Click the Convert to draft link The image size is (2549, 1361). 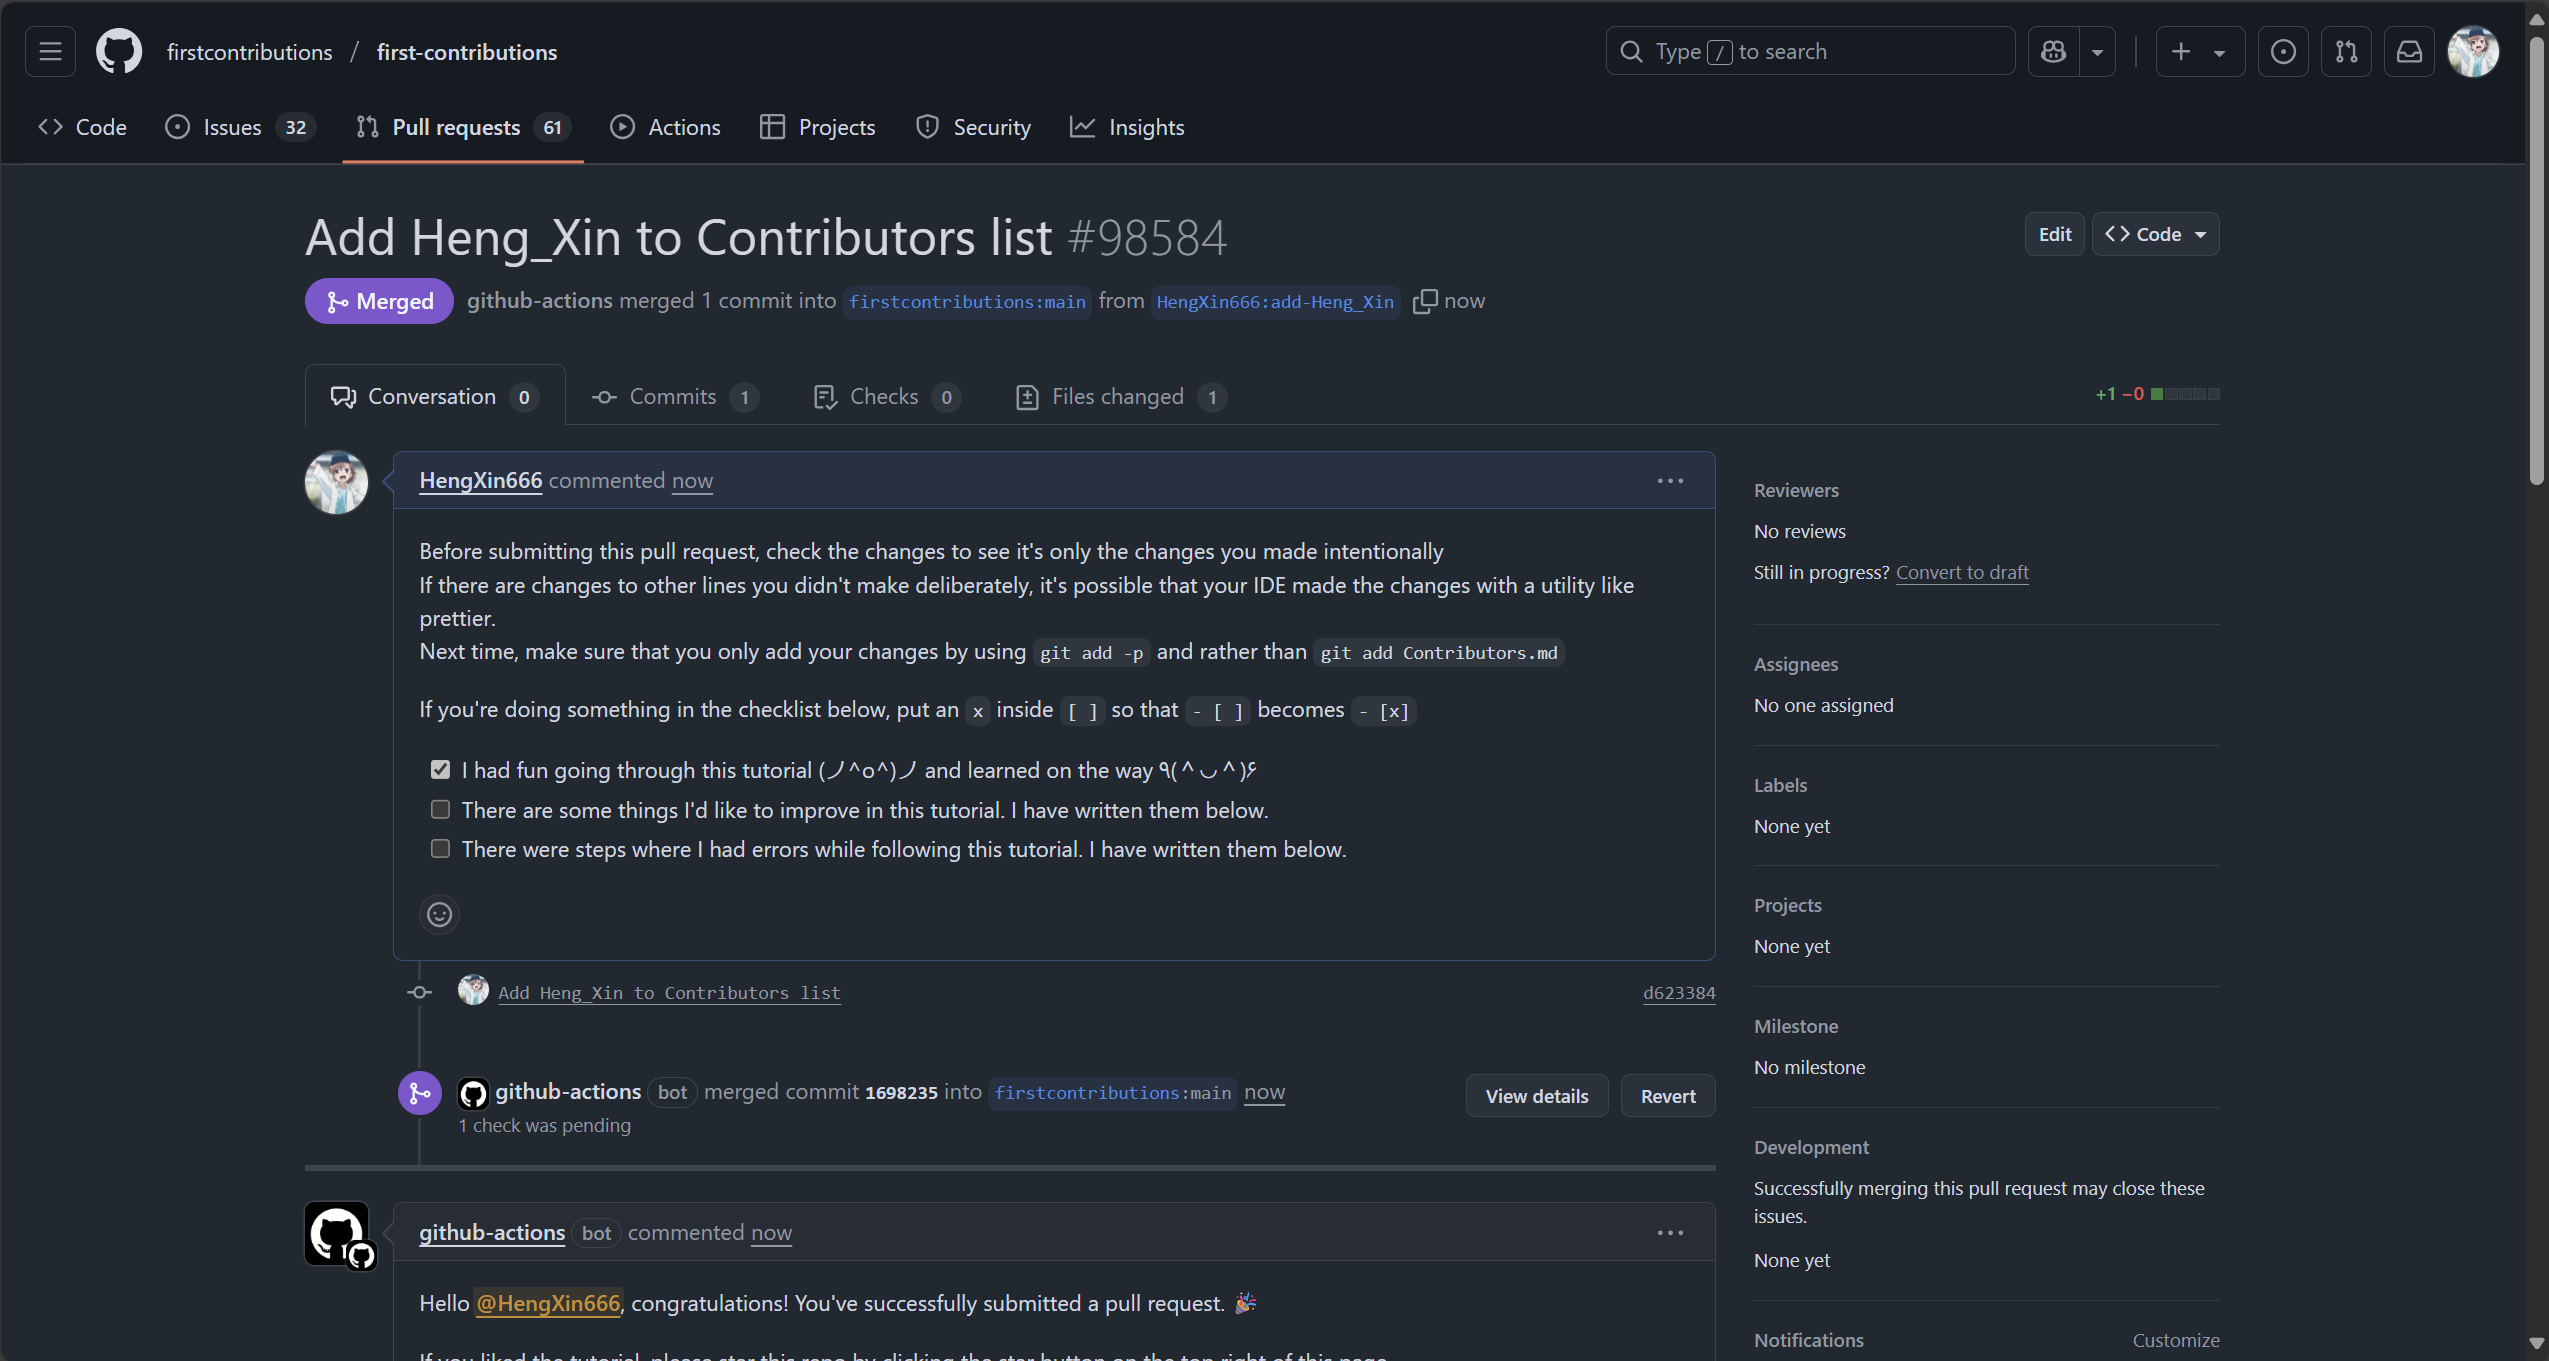pyautogui.click(x=1961, y=572)
